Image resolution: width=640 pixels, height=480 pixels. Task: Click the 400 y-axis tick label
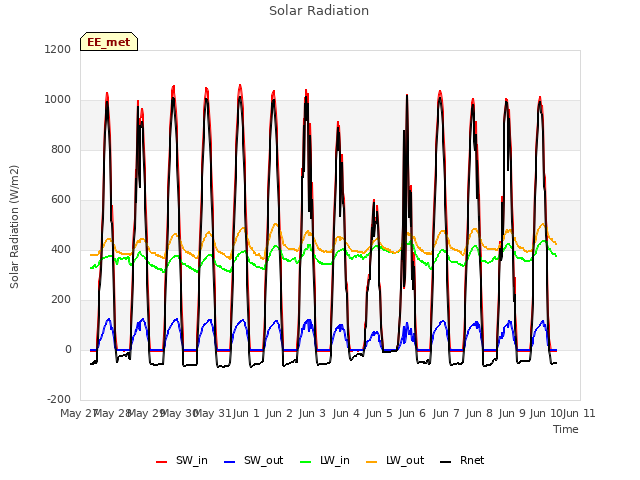(61, 249)
